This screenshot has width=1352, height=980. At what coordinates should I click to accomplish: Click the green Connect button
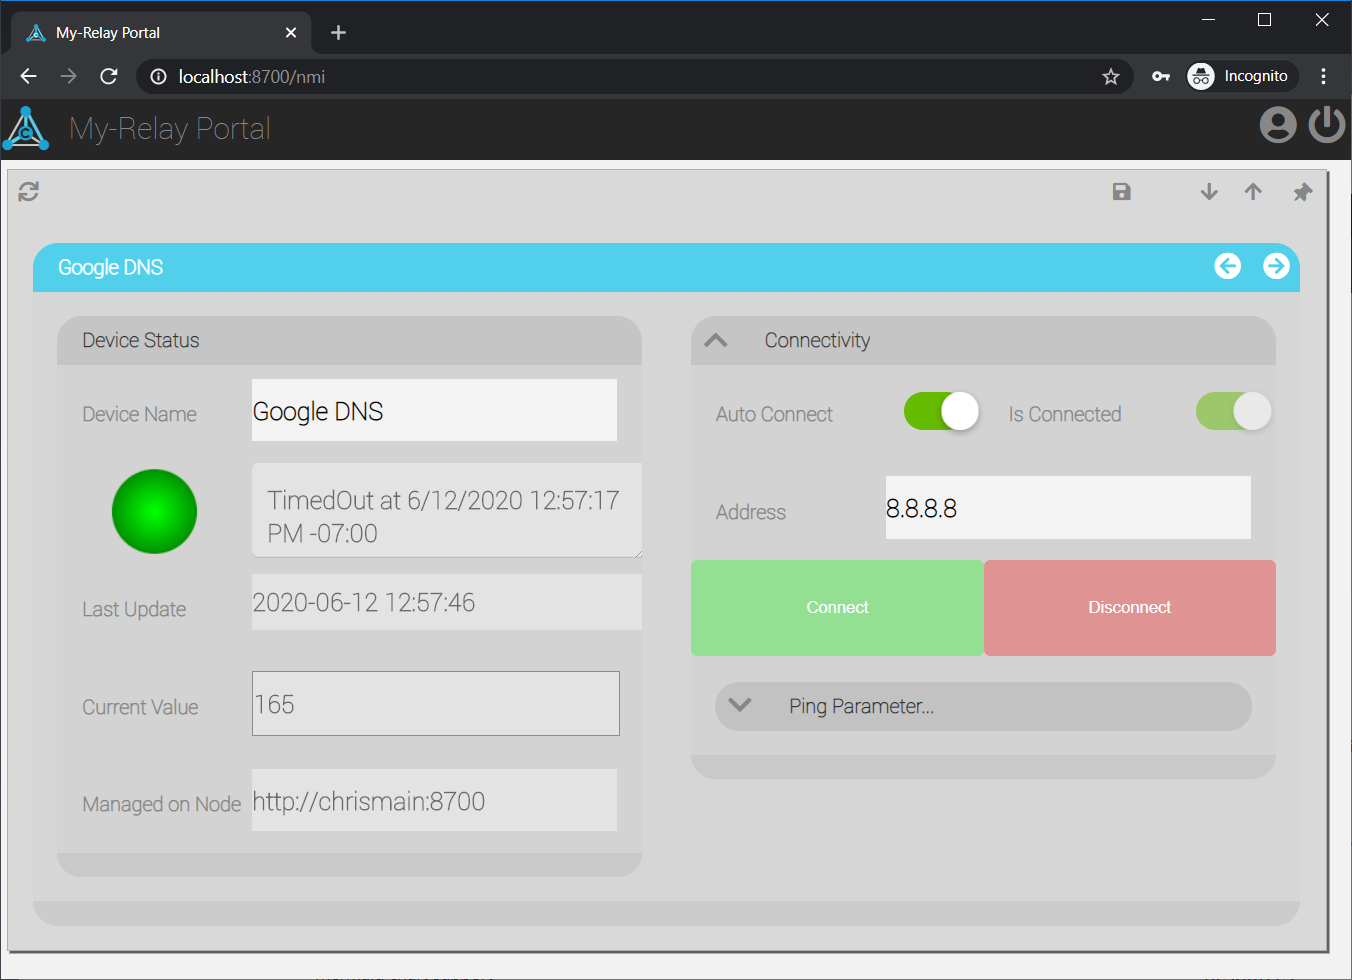click(x=837, y=608)
